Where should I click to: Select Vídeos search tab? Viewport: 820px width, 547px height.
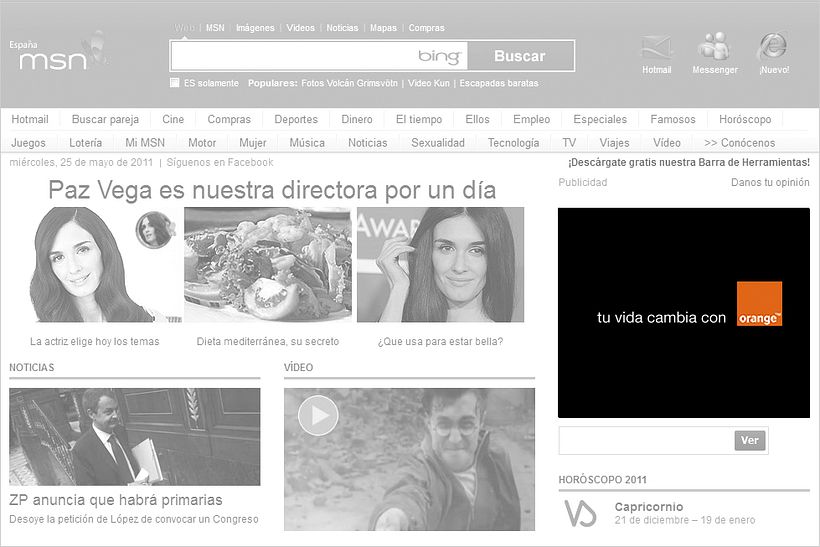[x=301, y=28]
